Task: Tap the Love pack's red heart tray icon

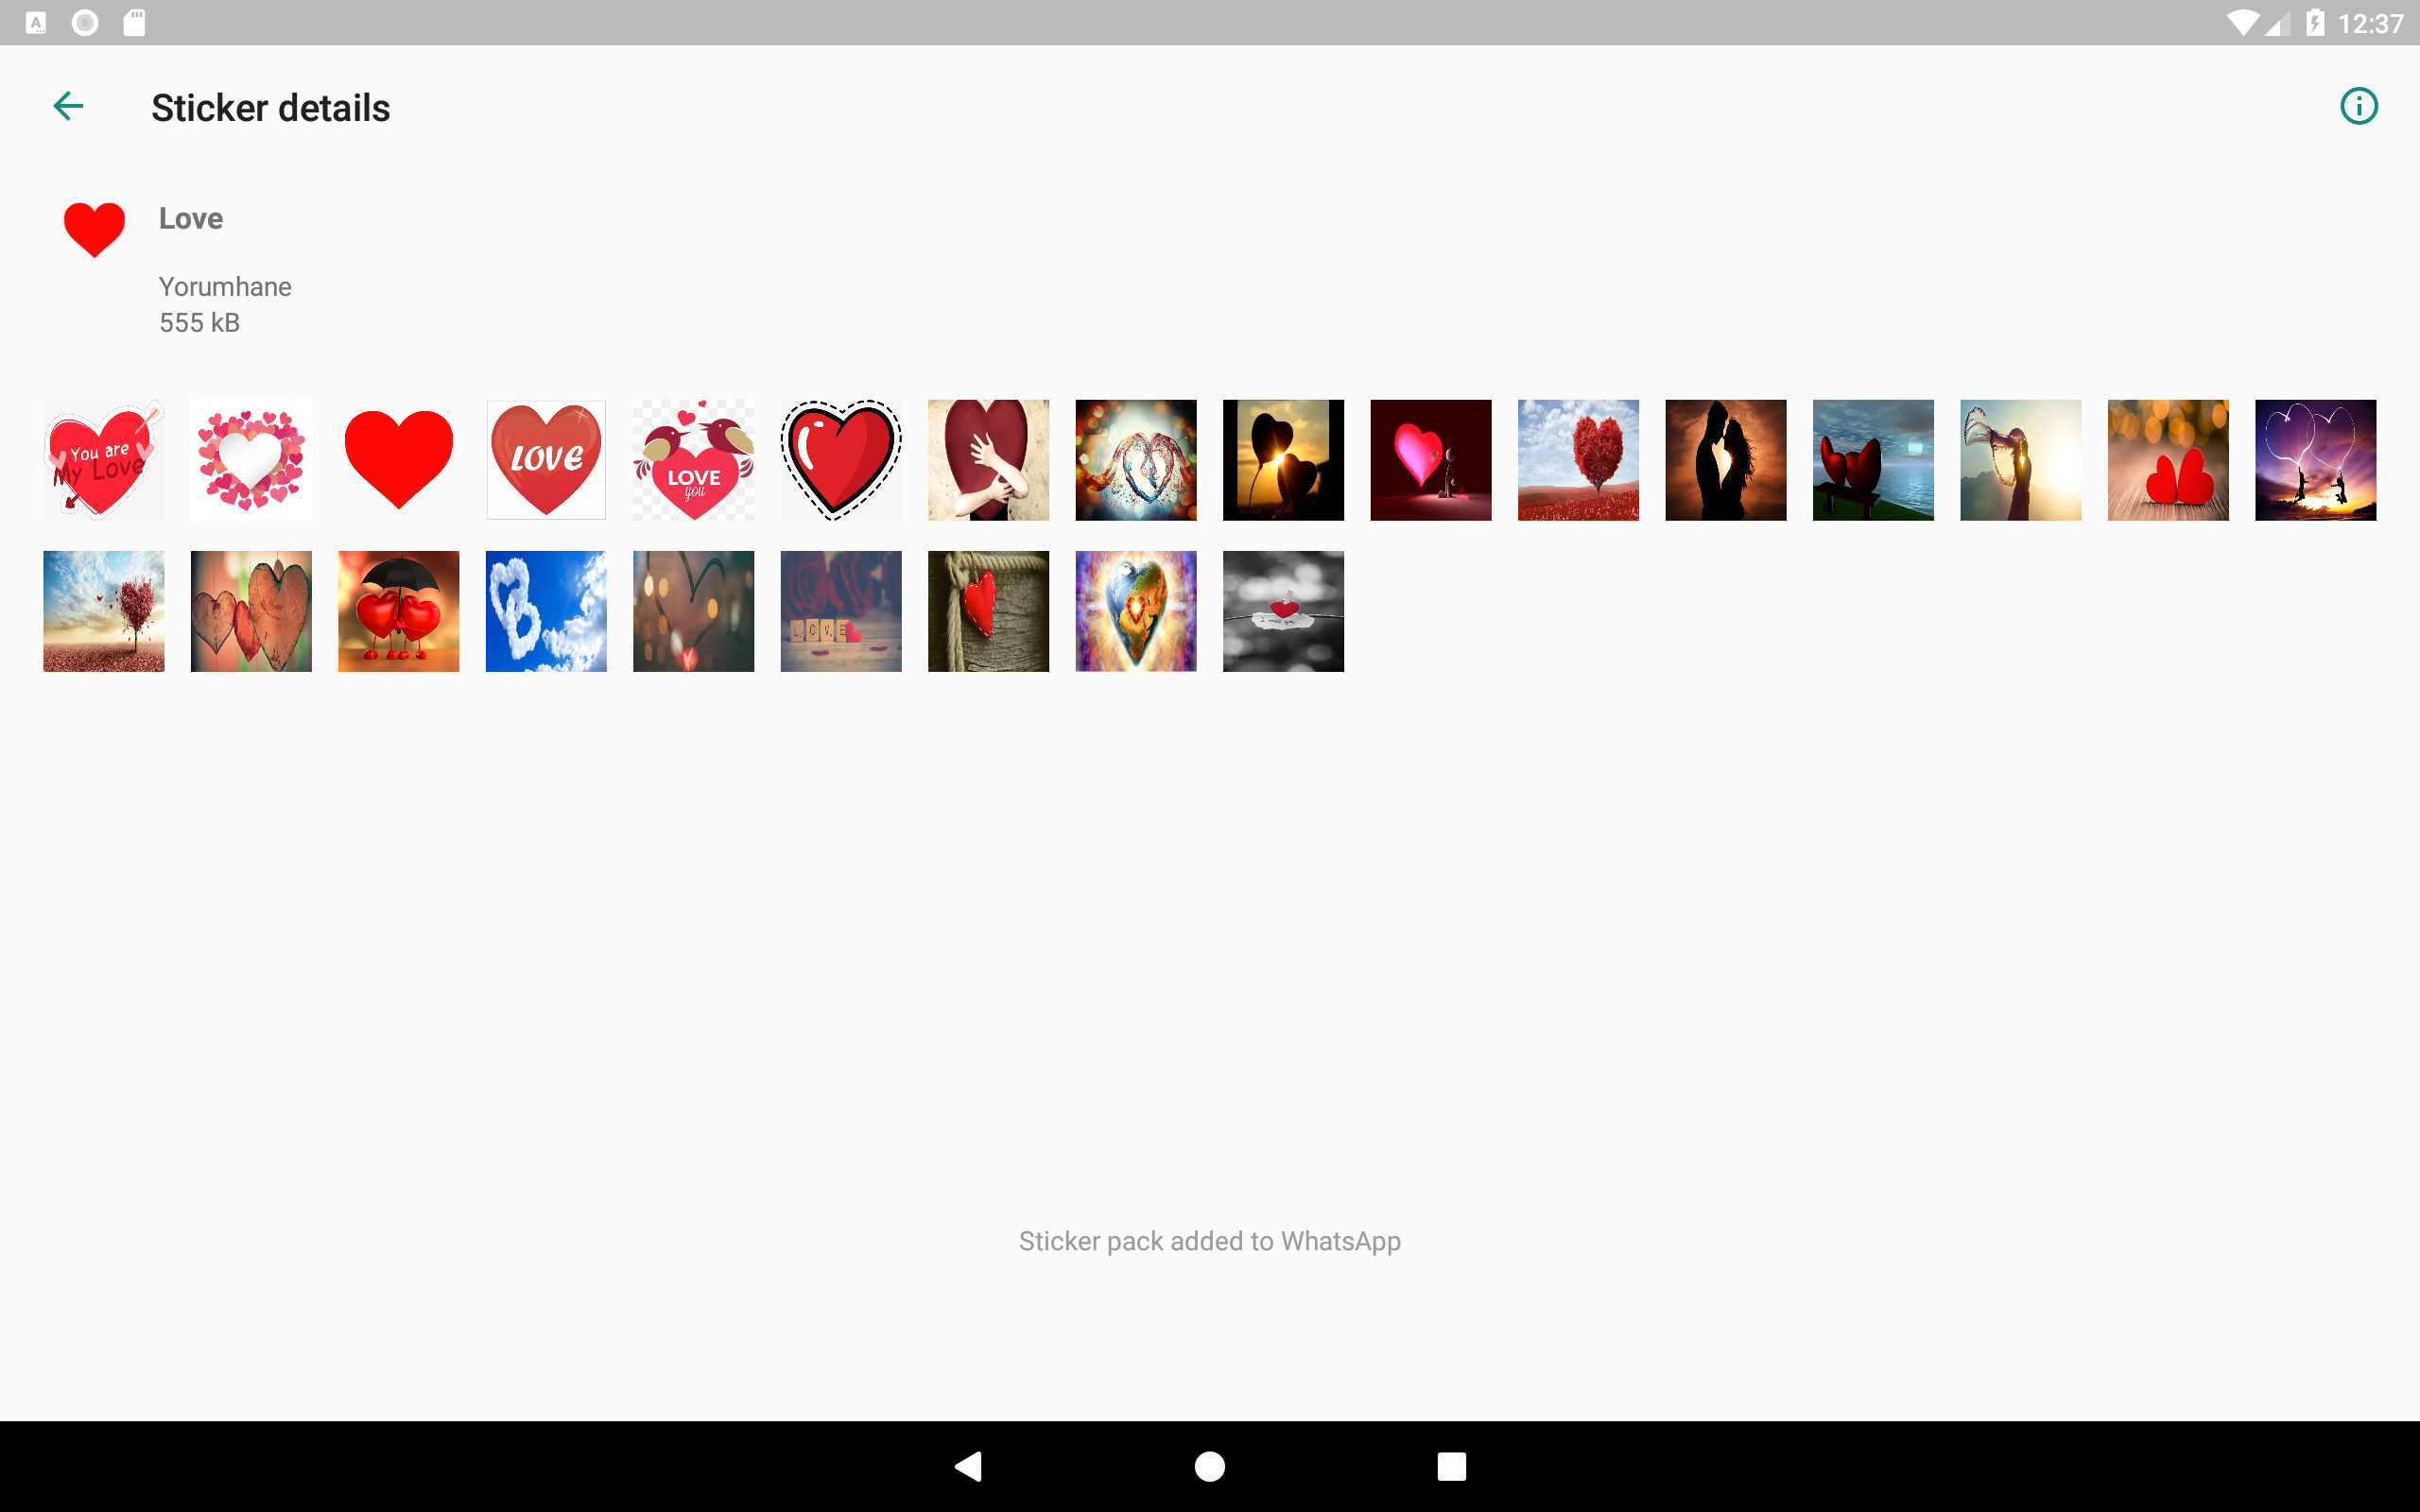Action: 94,228
